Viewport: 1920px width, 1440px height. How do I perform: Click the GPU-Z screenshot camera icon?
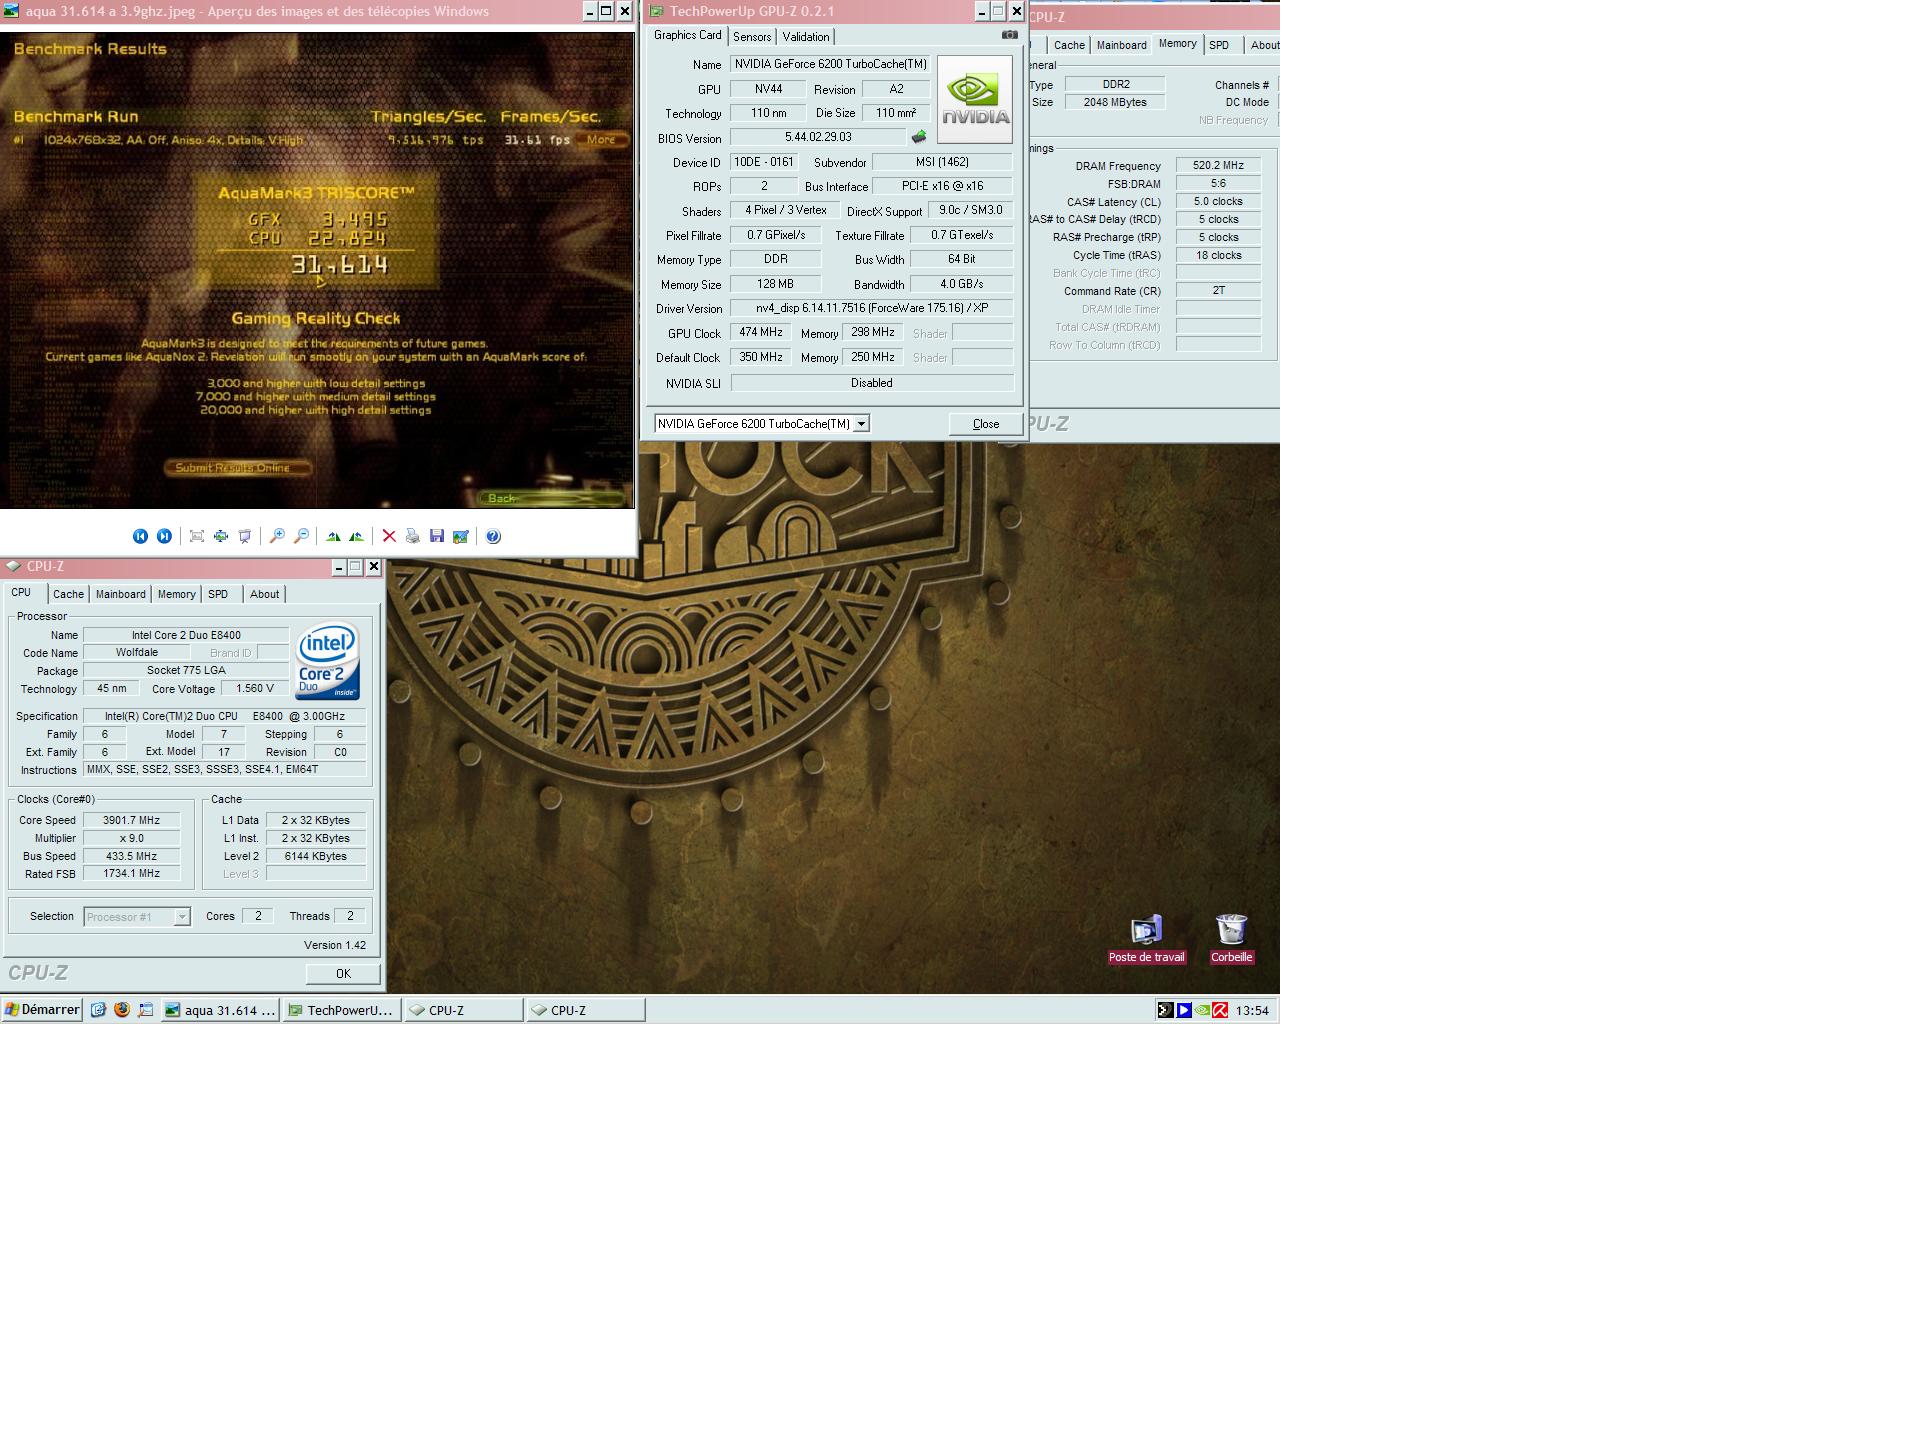coord(1010,35)
